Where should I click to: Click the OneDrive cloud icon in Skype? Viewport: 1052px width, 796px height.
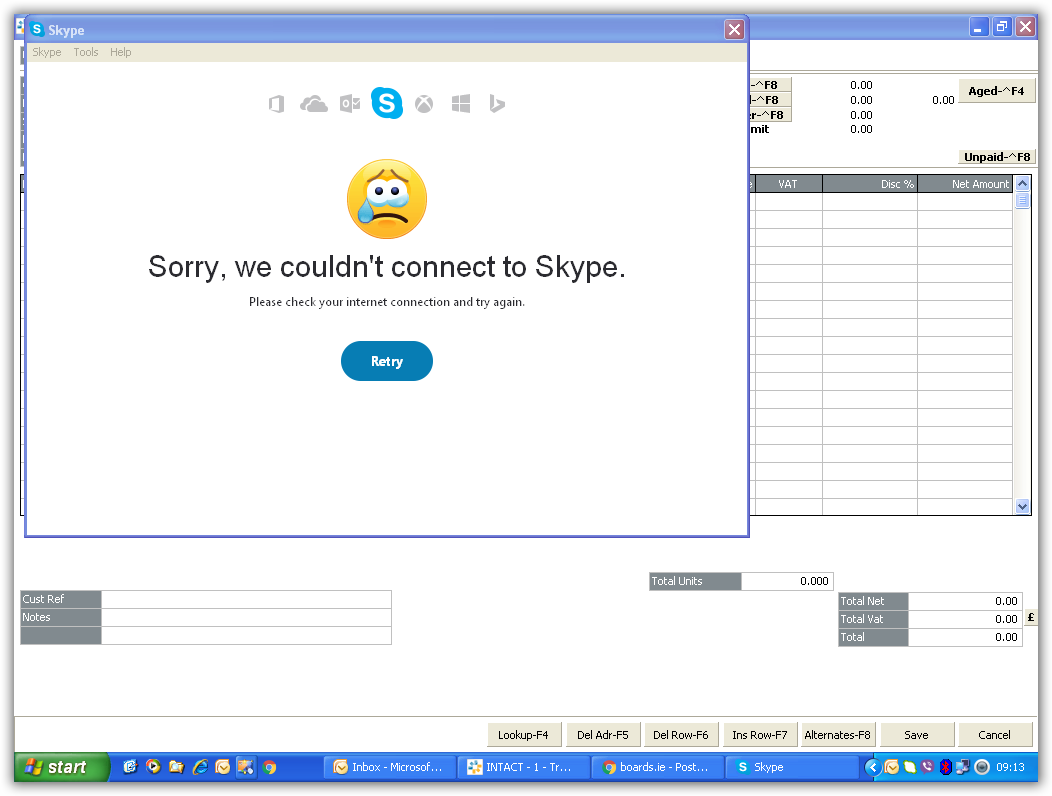[313, 104]
